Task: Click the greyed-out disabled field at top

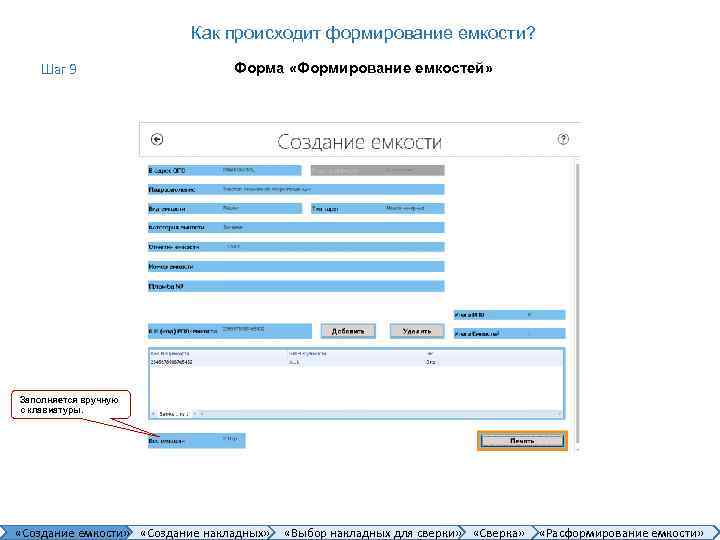Action: (377, 170)
